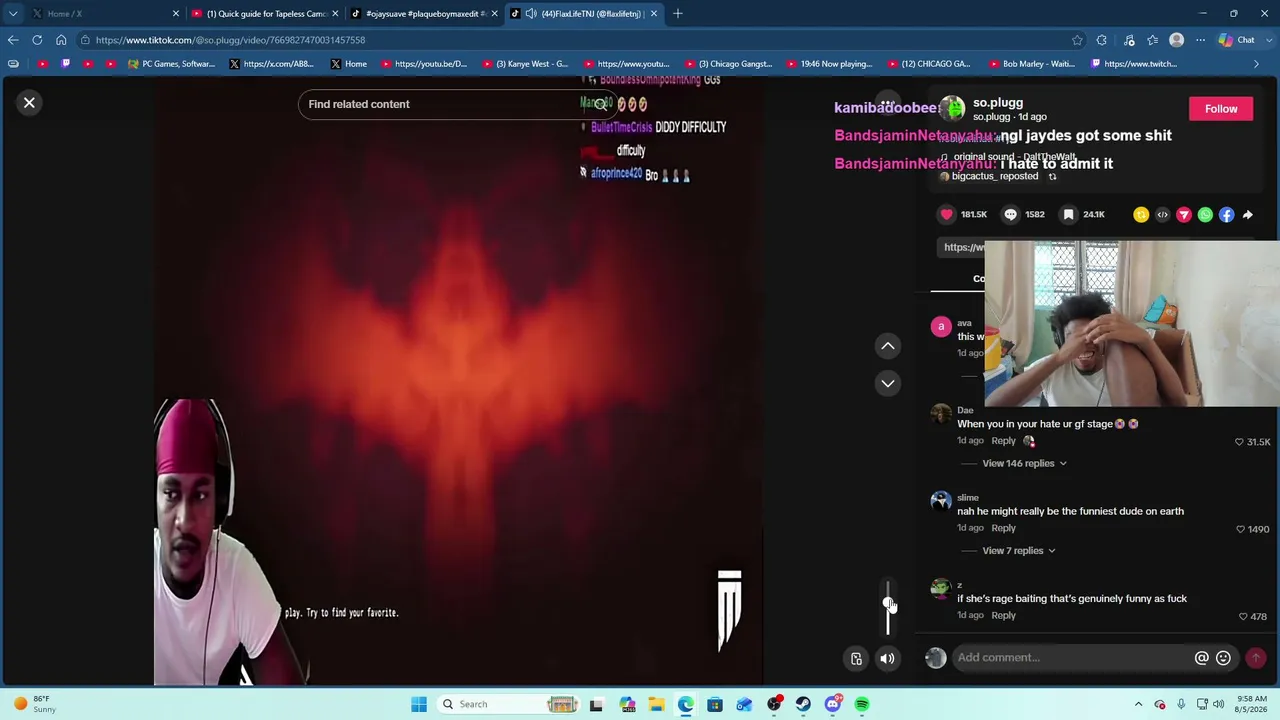Like slime's comment with 1490 likes
The width and height of the screenshot is (1280, 720).
[1240, 529]
